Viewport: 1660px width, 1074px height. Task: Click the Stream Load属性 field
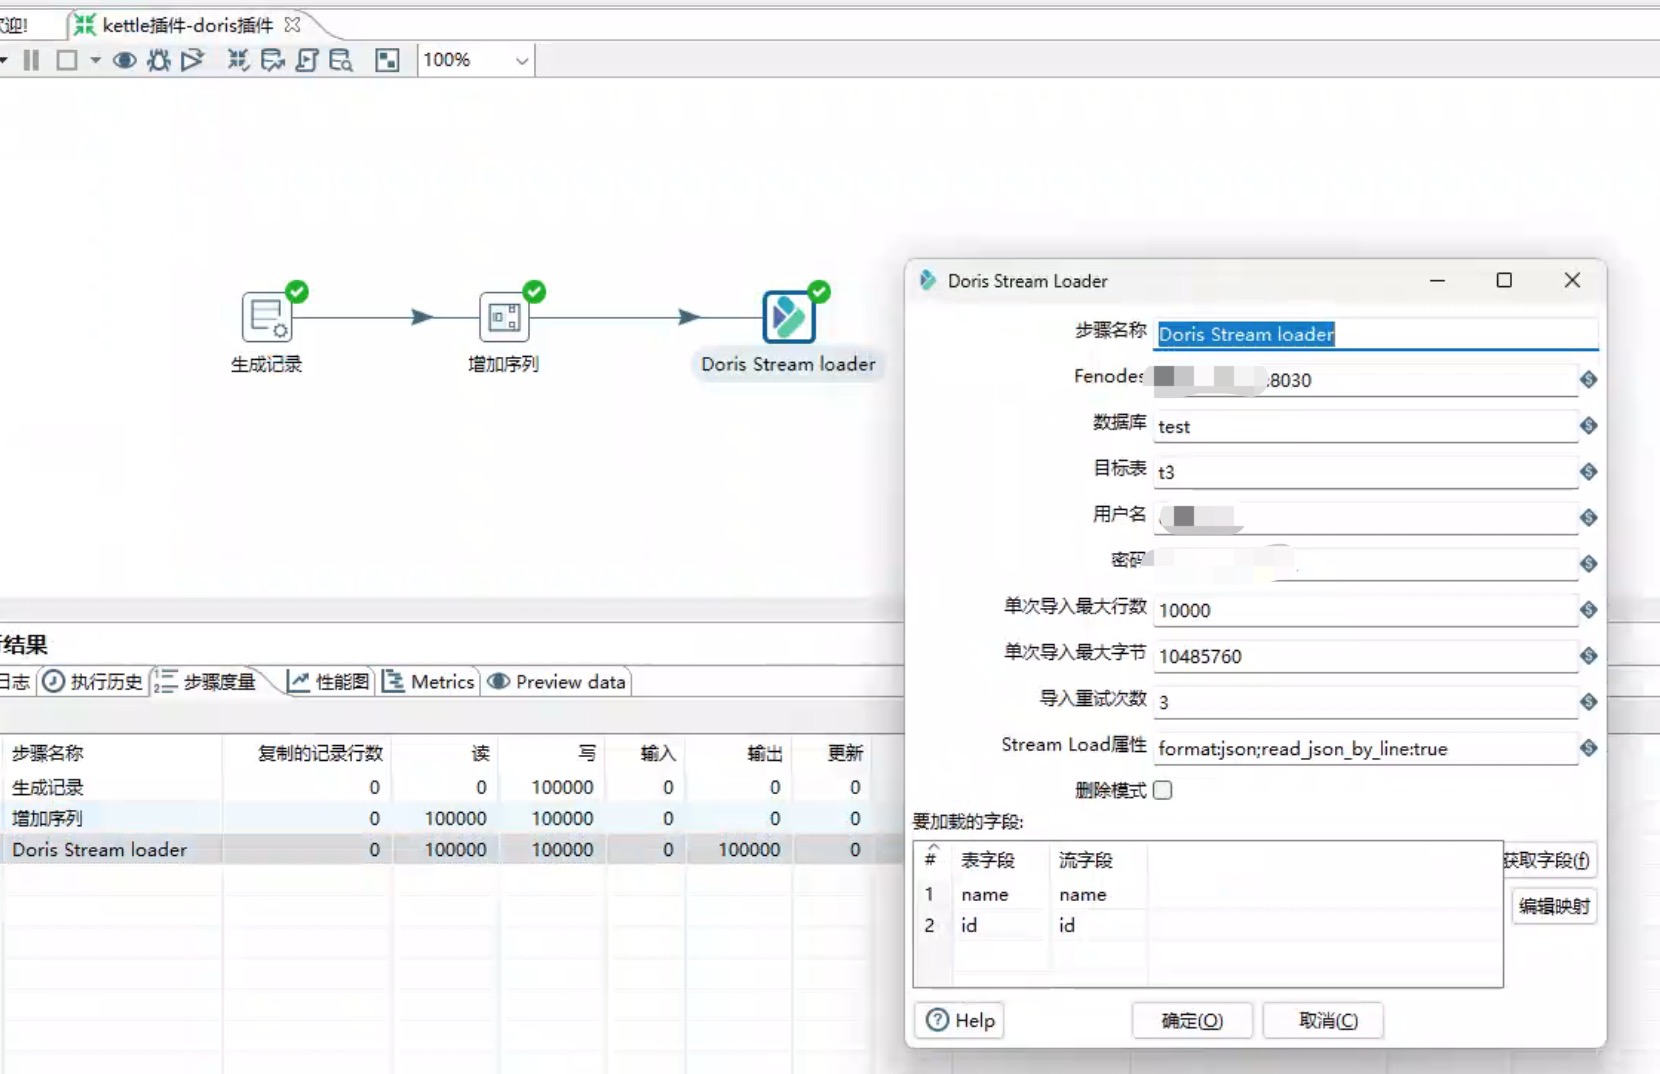(1365, 748)
